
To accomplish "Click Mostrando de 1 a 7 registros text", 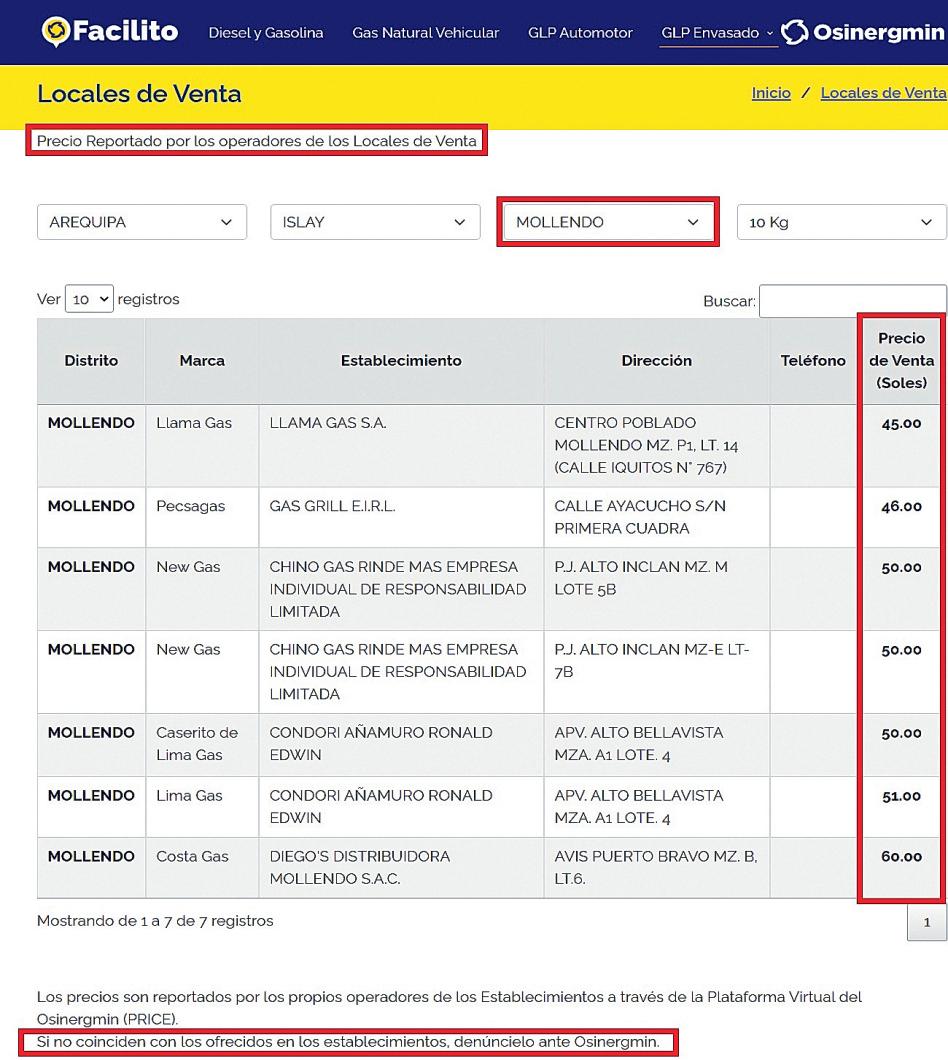I will (x=155, y=921).
